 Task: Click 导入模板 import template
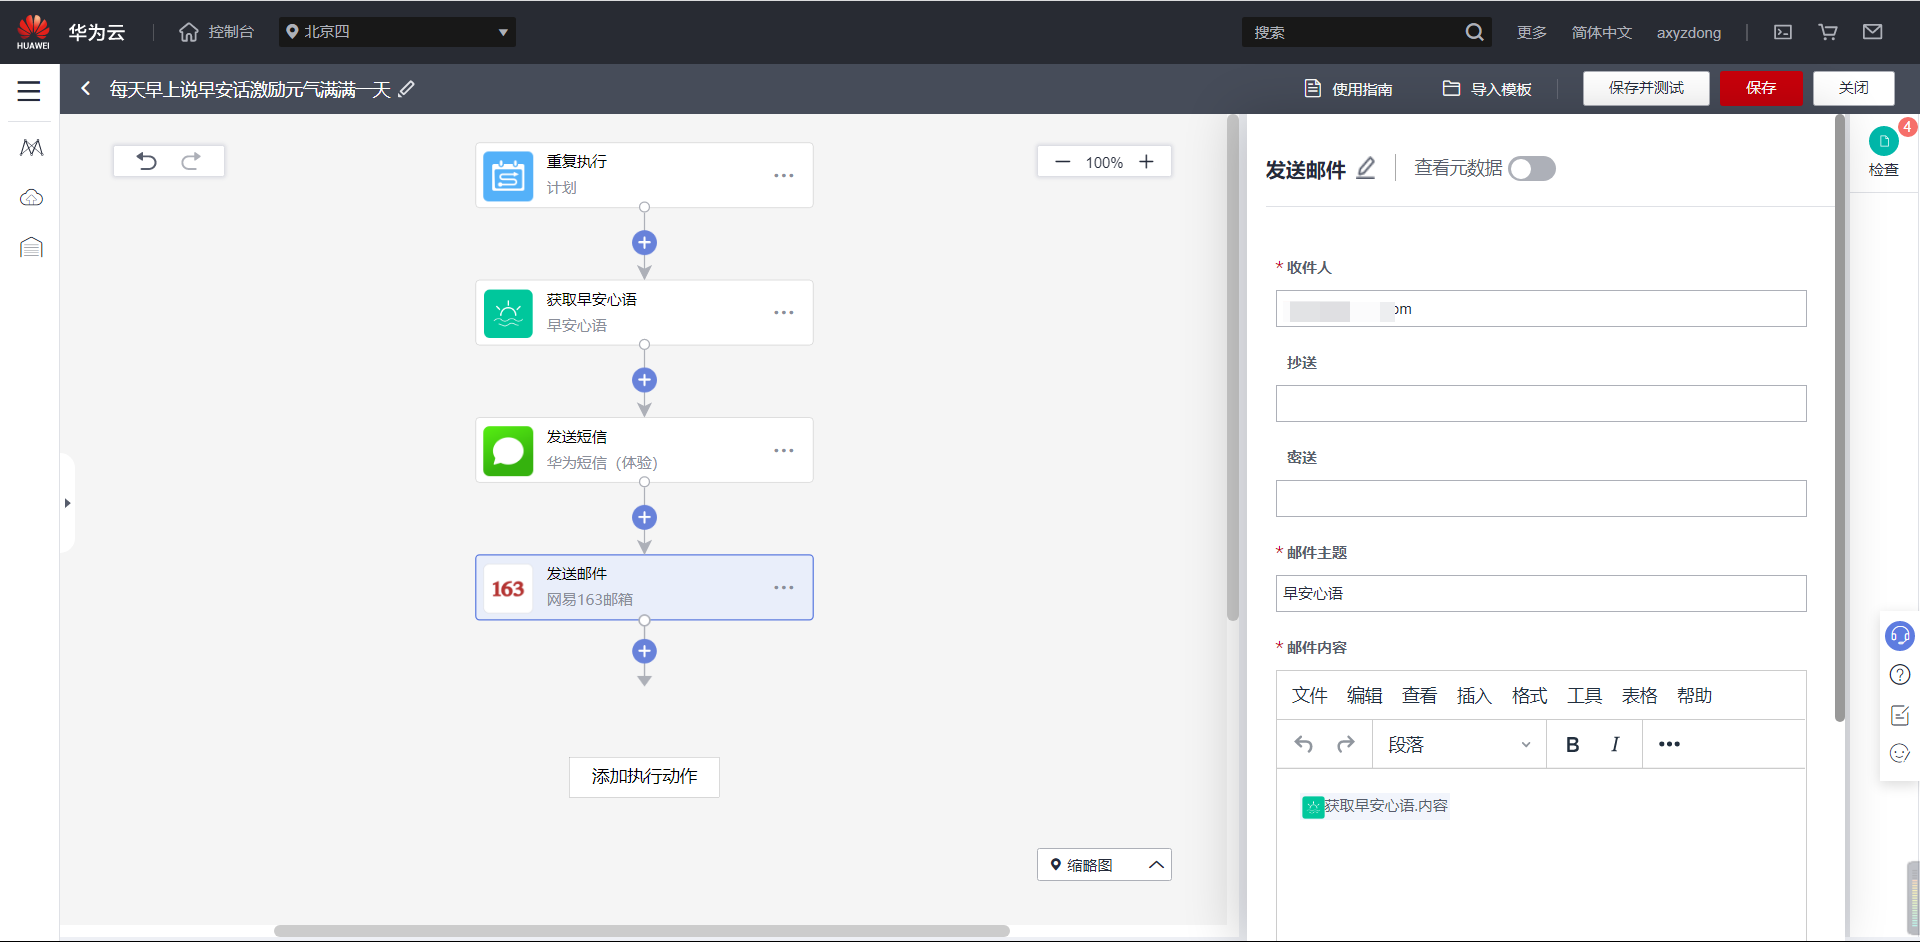[1487, 89]
